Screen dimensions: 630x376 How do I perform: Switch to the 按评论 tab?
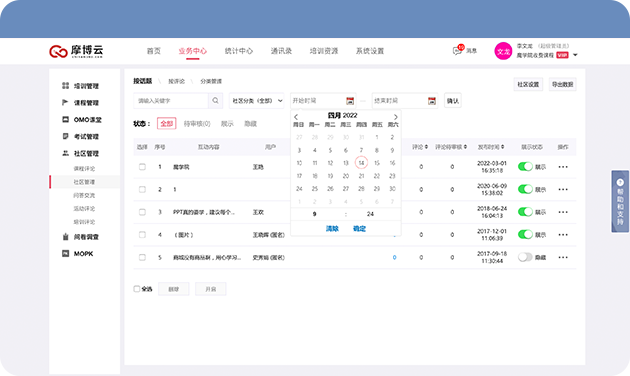coord(176,81)
